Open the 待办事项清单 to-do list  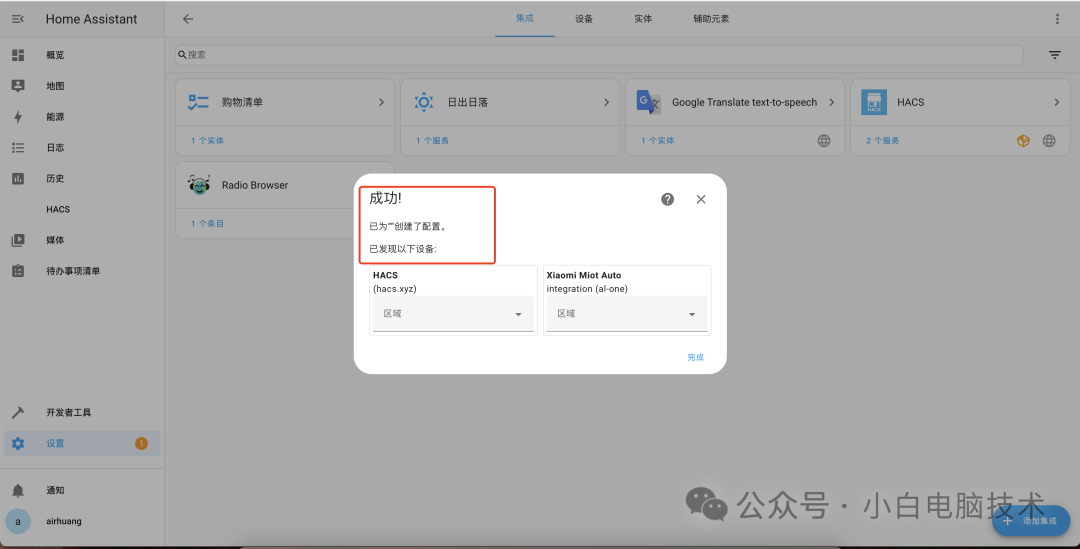(x=82, y=271)
